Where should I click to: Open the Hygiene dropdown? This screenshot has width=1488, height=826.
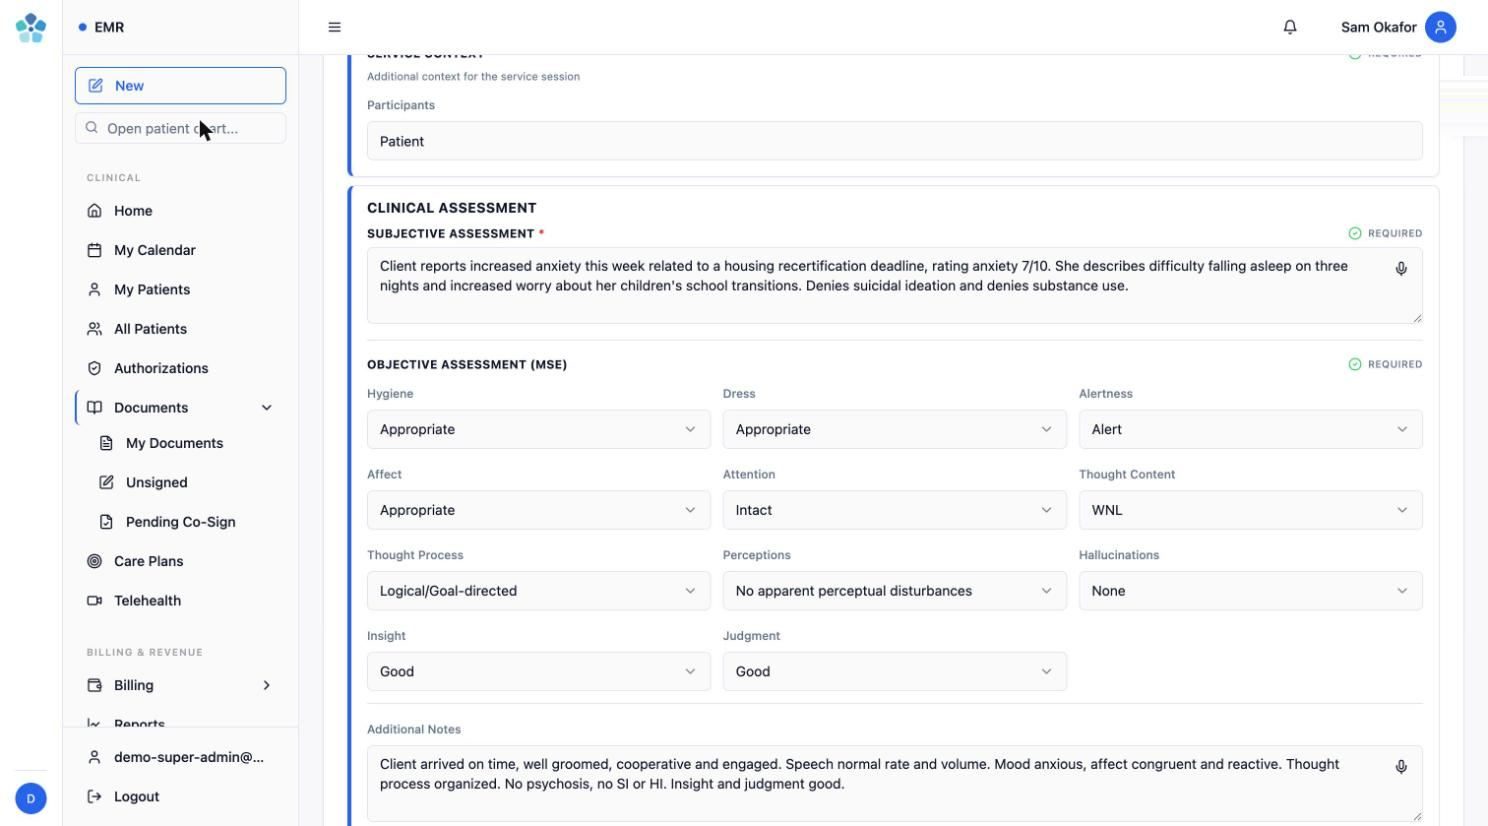[539, 429]
